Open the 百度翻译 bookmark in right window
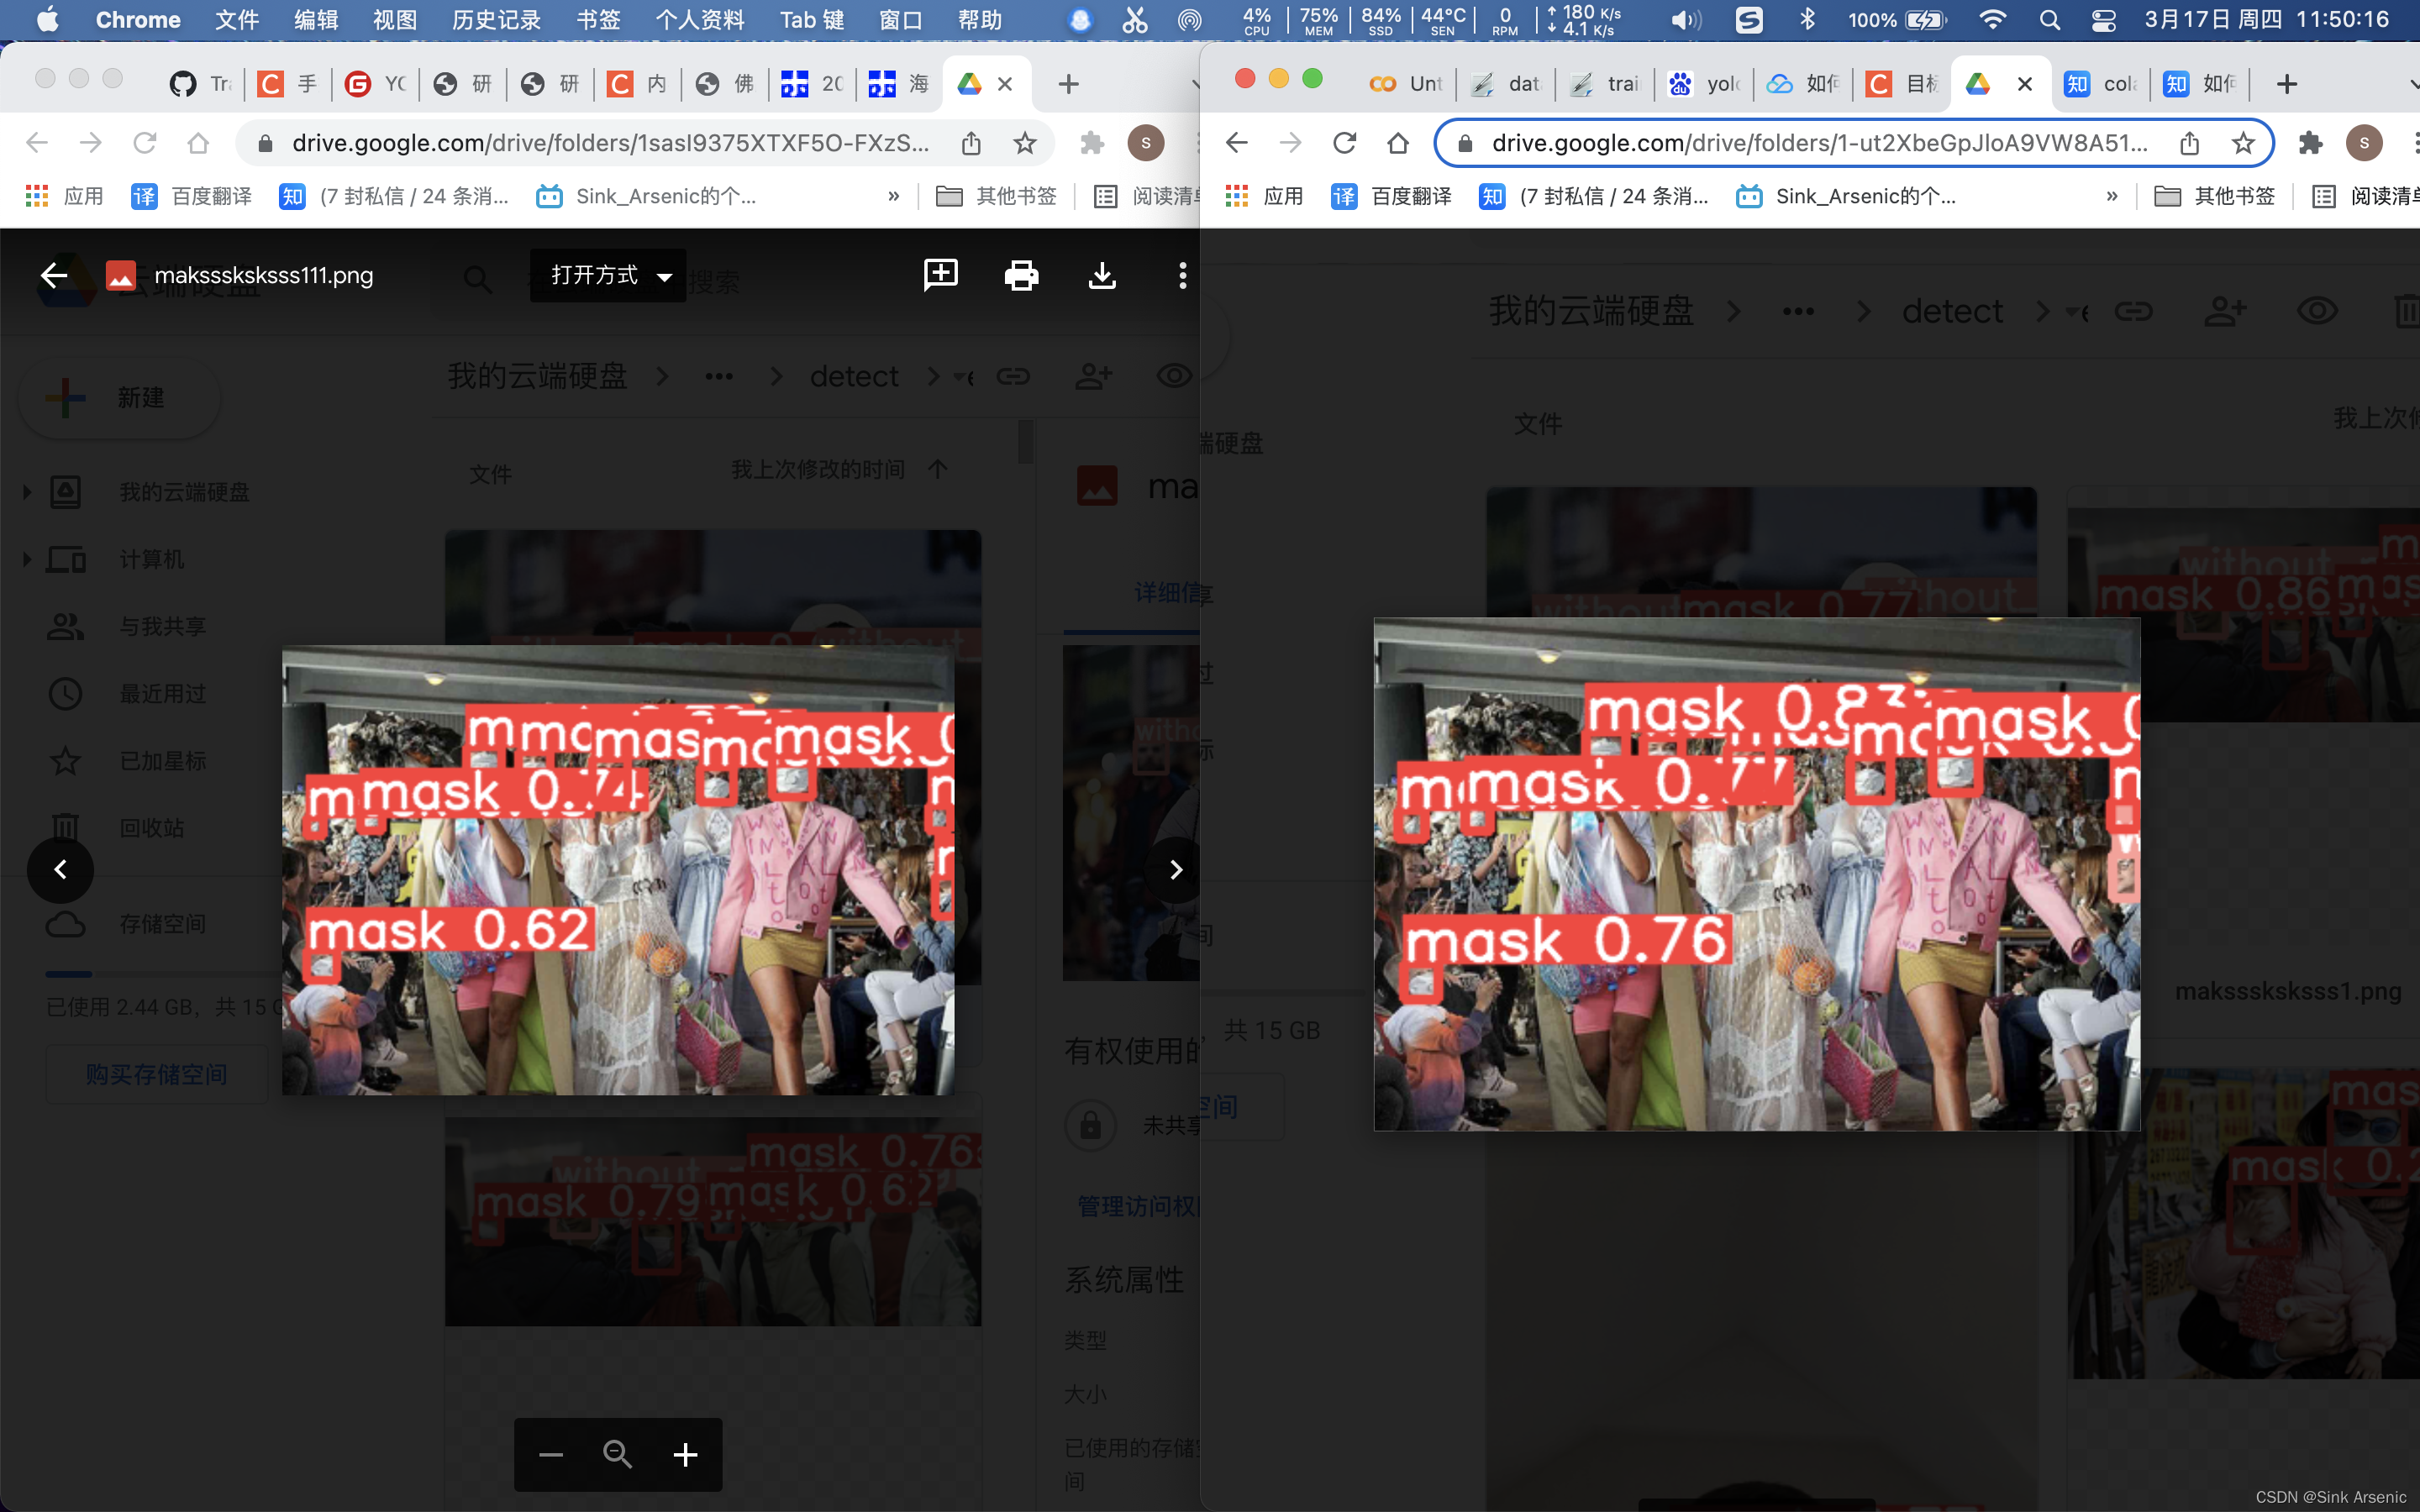The width and height of the screenshot is (2420, 1512). point(1392,196)
